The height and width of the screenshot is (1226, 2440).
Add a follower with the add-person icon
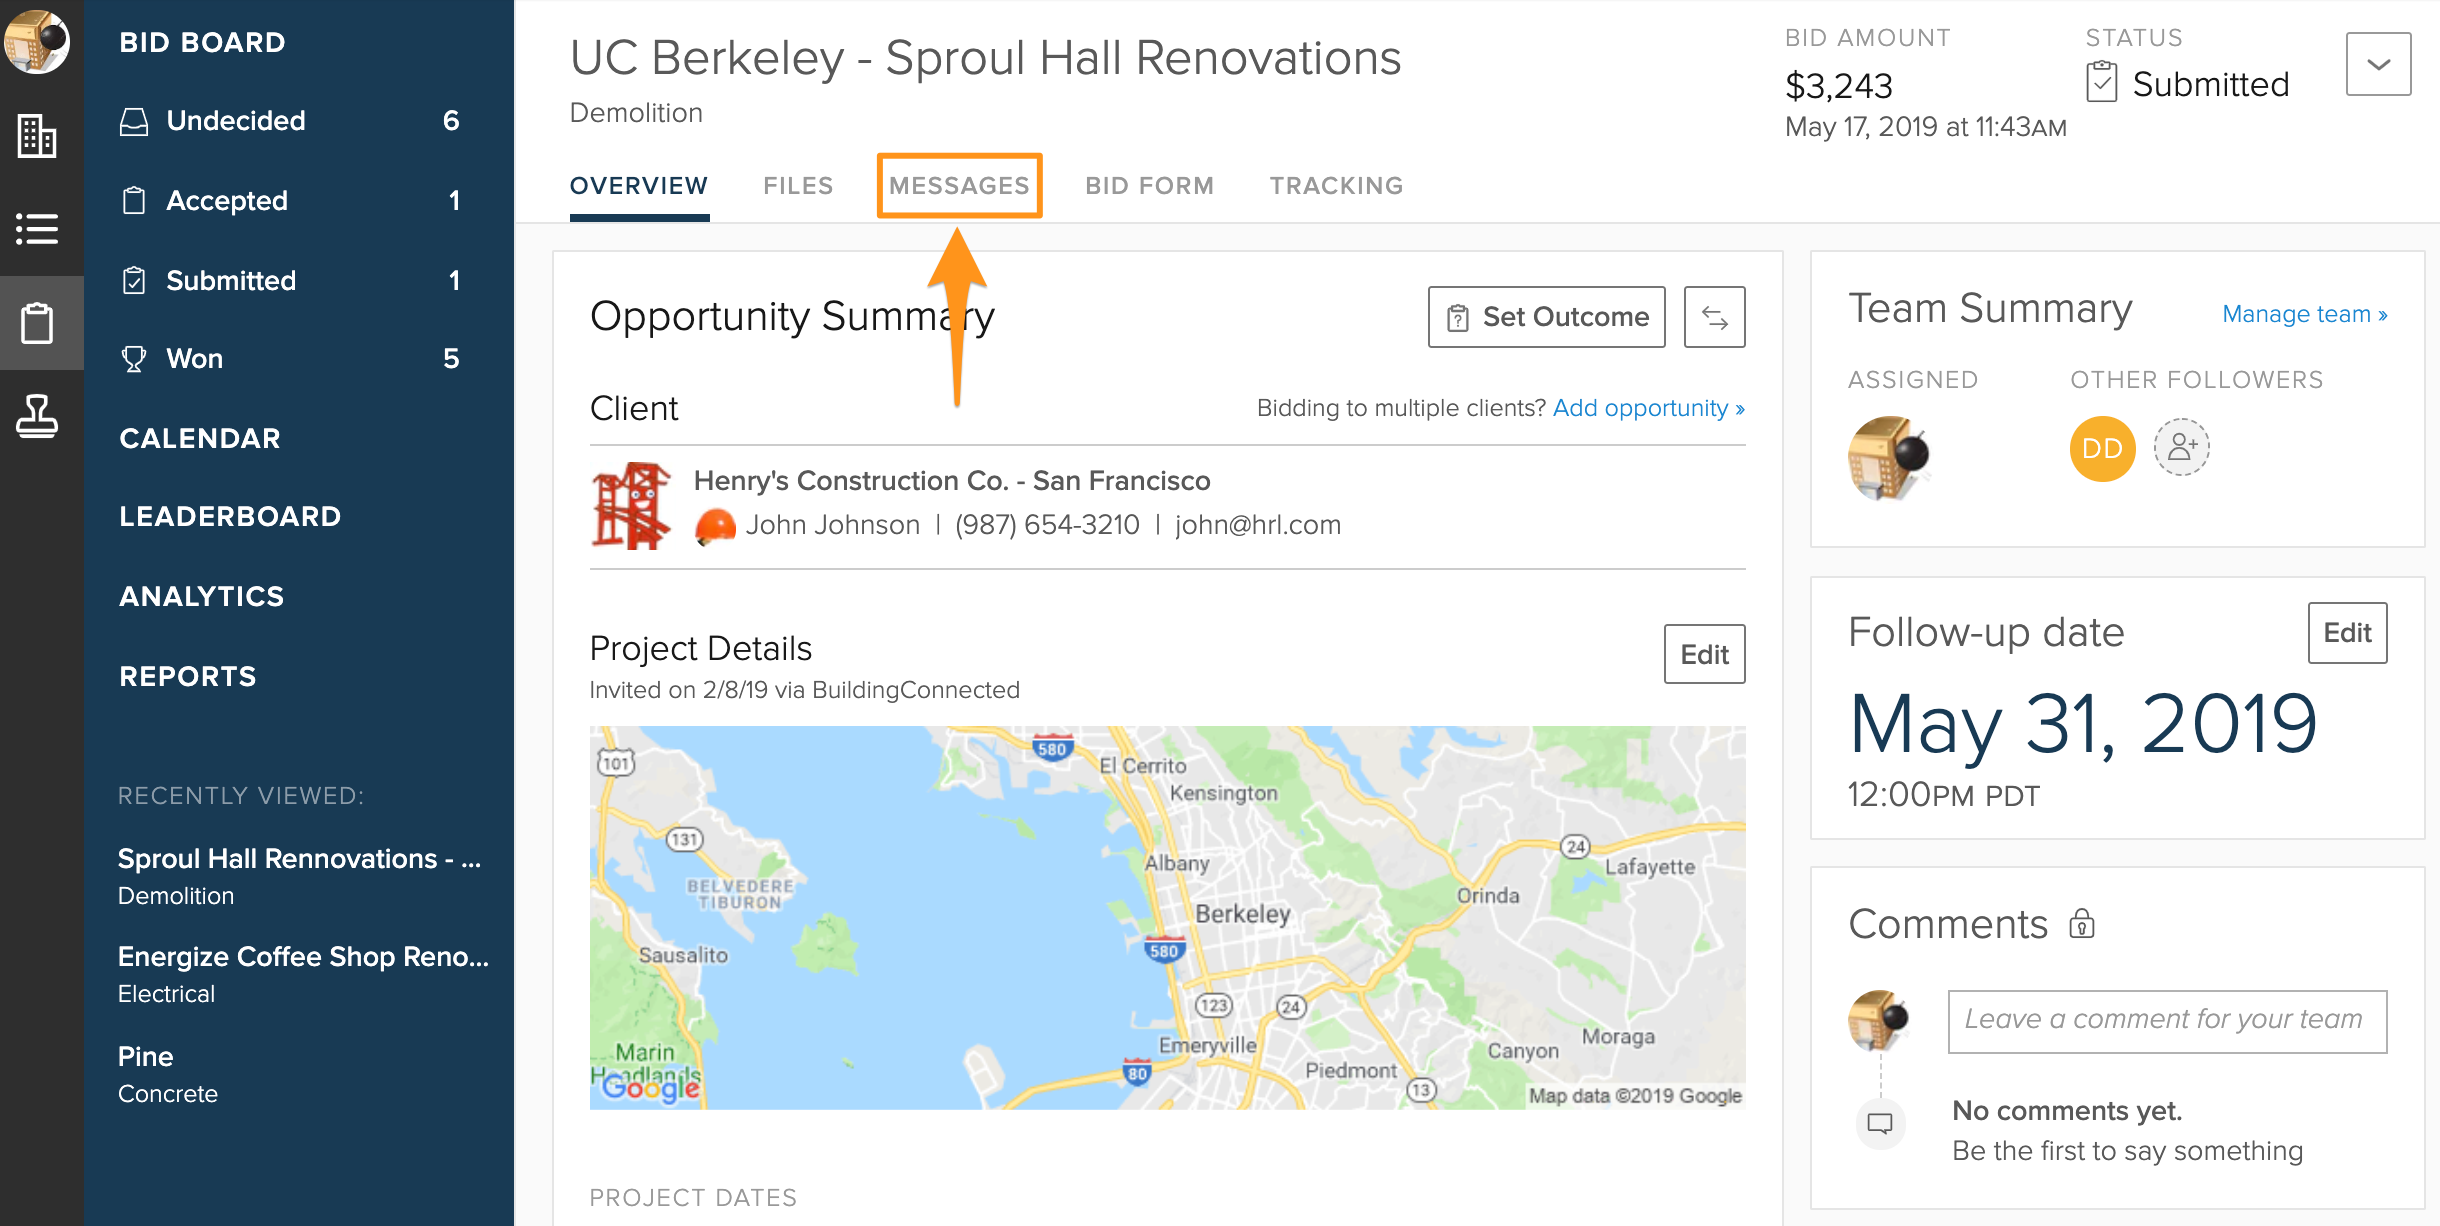2181,447
